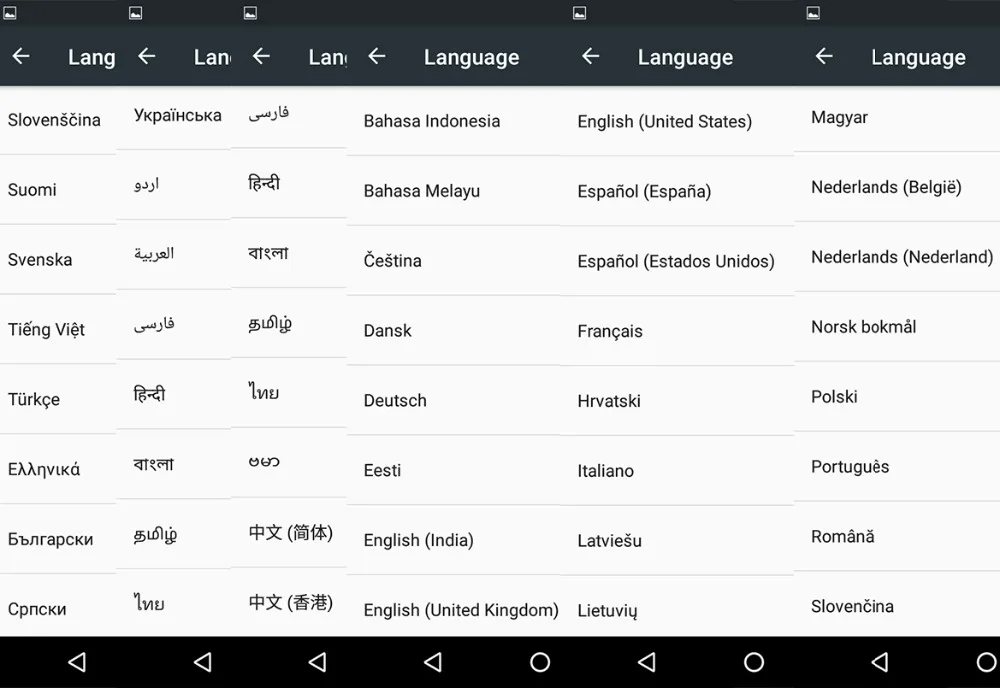Select Suomi as the language
This screenshot has width=1000, height=688.
pos(58,190)
